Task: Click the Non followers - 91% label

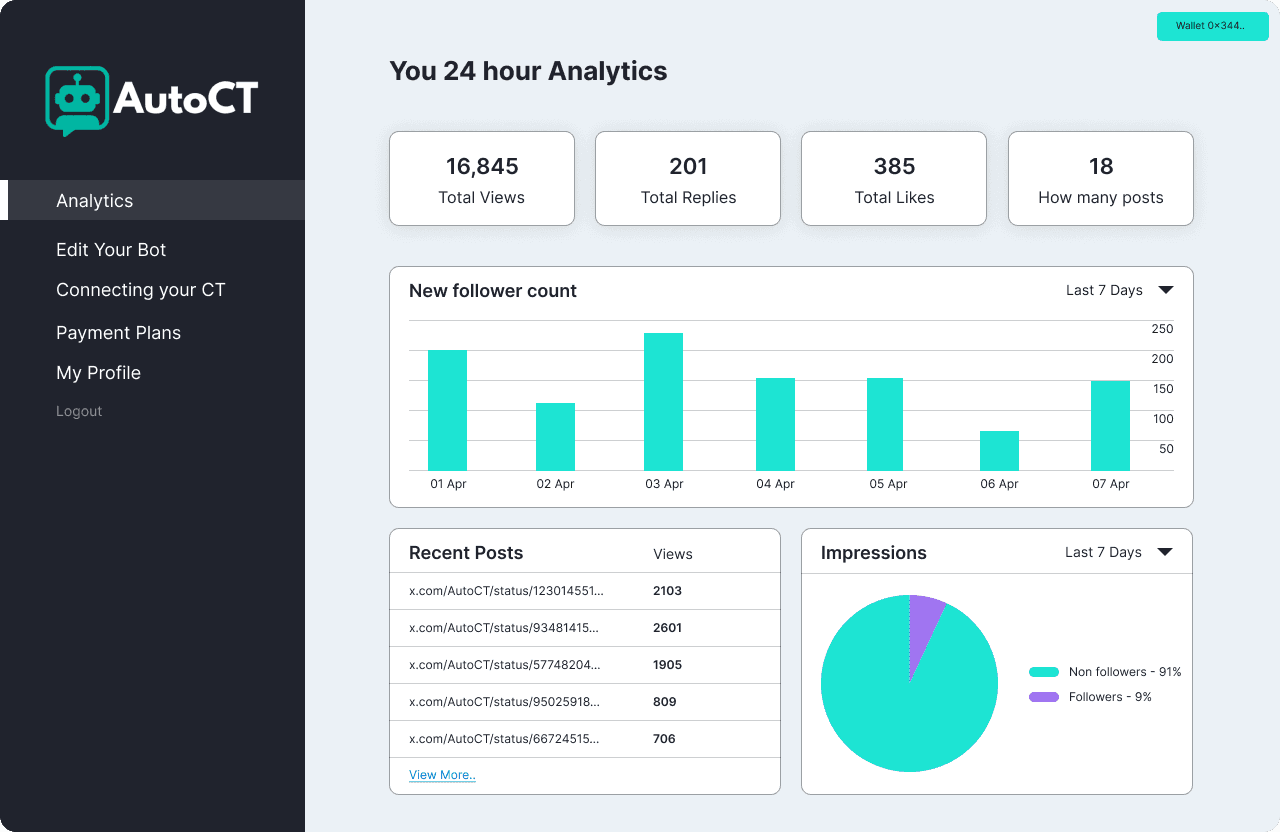Action: pyautogui.click(x=1125, y=672)
